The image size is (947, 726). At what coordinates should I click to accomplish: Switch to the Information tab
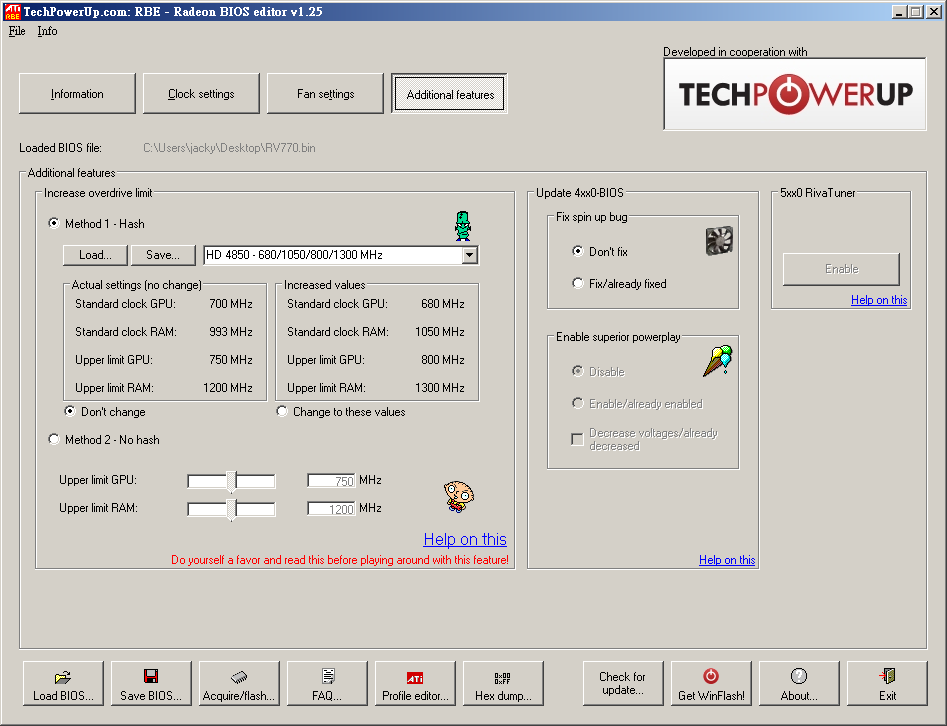[x=77, y=94]
